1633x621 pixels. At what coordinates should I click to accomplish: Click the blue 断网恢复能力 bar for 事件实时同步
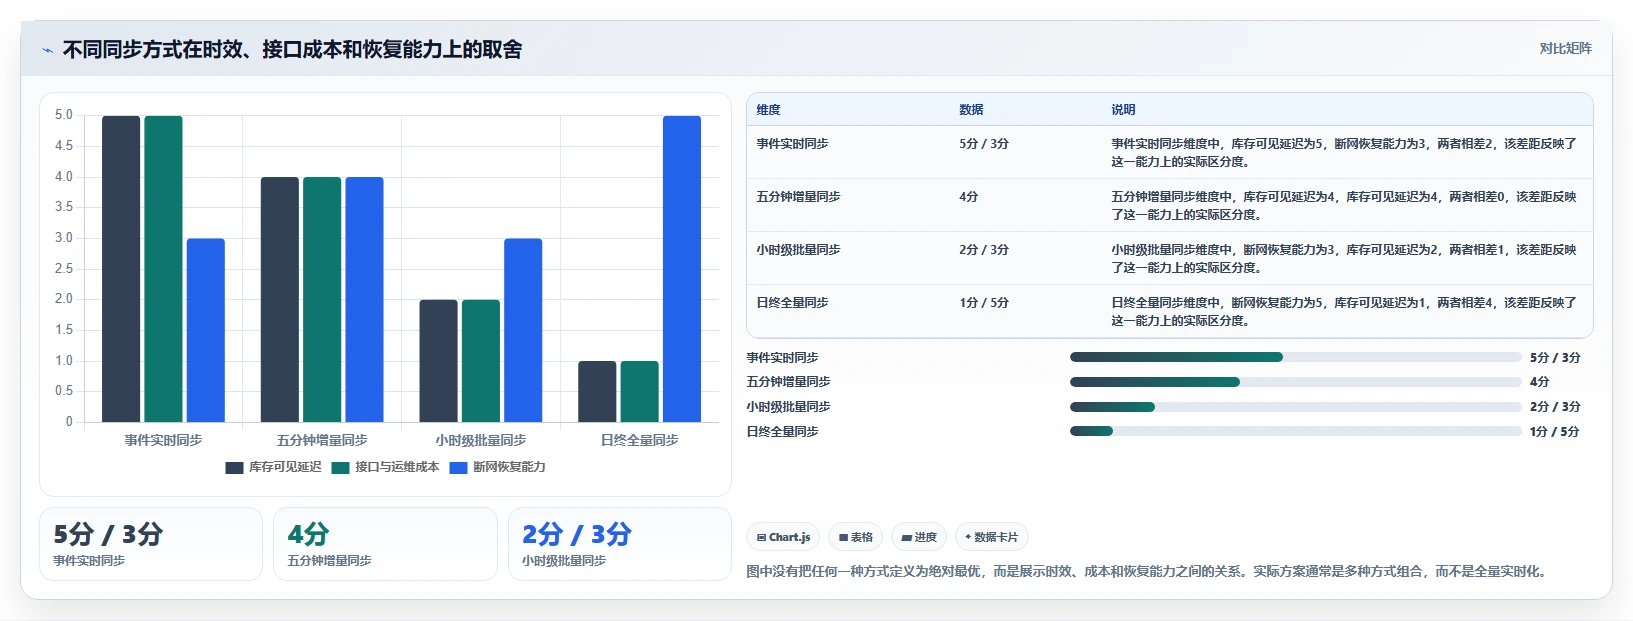tap(205, 330)
